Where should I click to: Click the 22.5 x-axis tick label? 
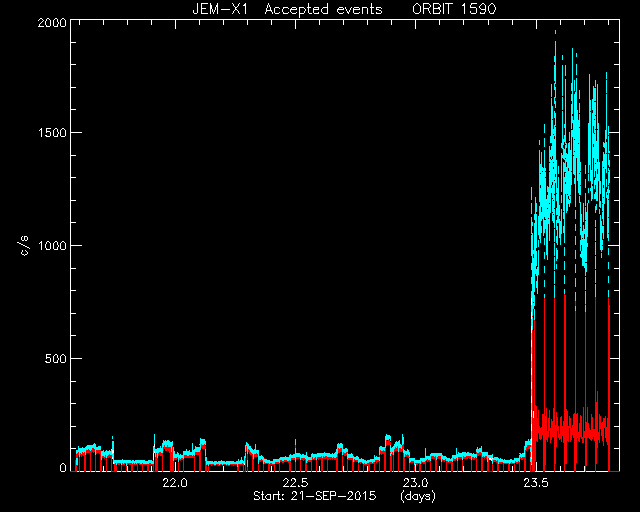point(295,483)
